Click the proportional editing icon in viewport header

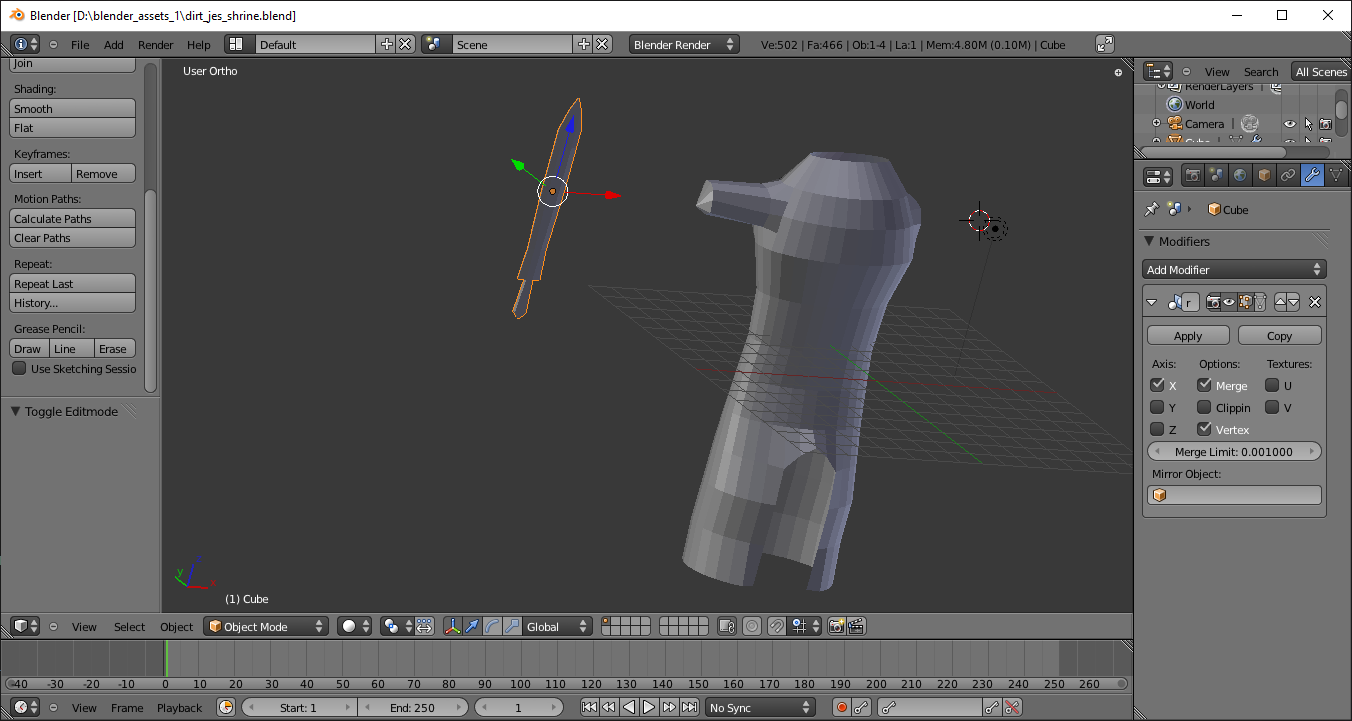point(753,627)
